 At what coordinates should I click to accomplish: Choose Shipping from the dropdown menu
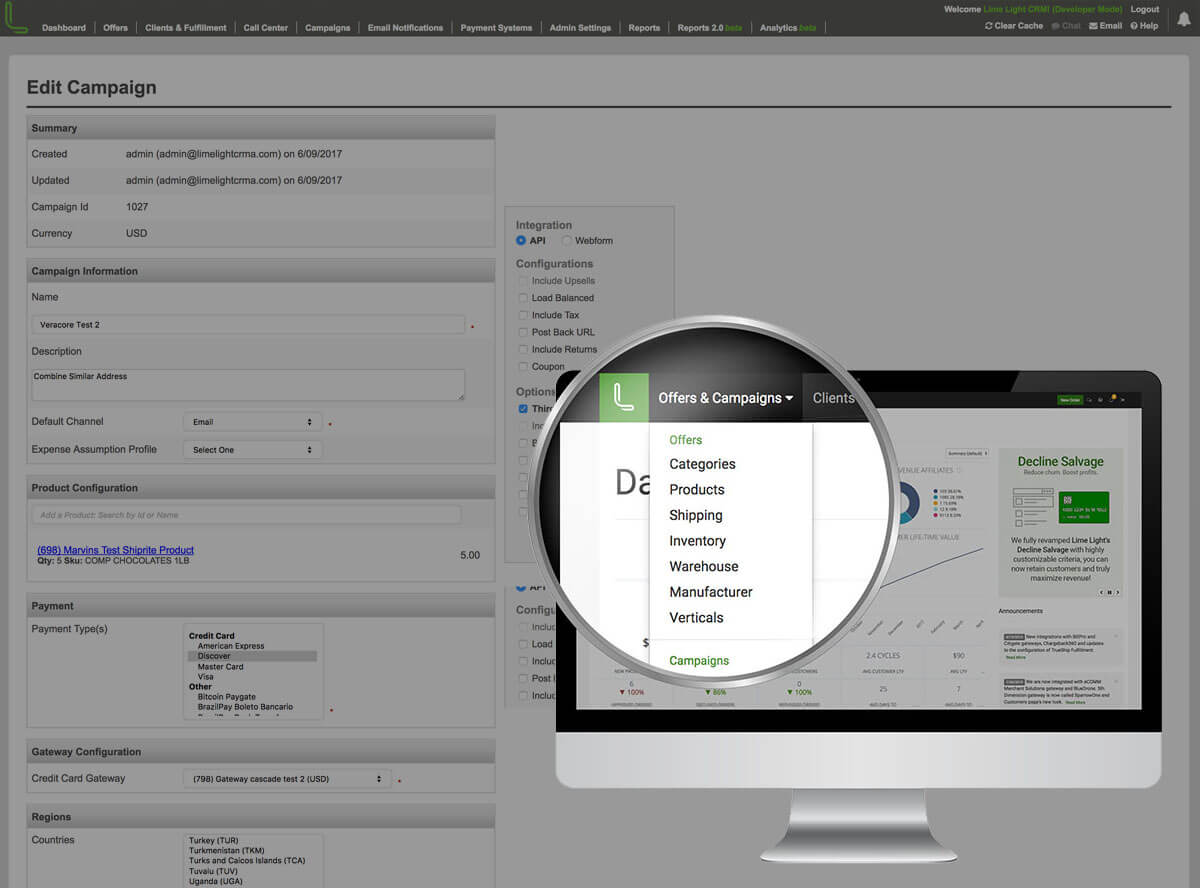click(x=696, y=516)
